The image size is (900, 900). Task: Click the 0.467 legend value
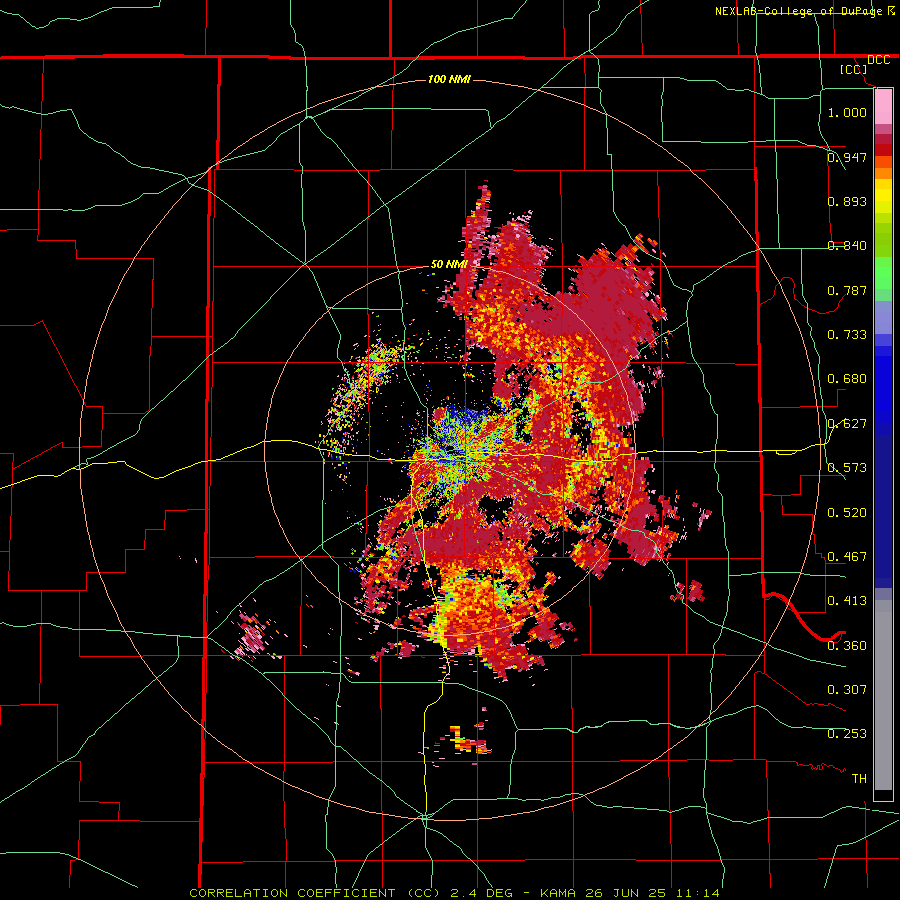coord(847,556)
